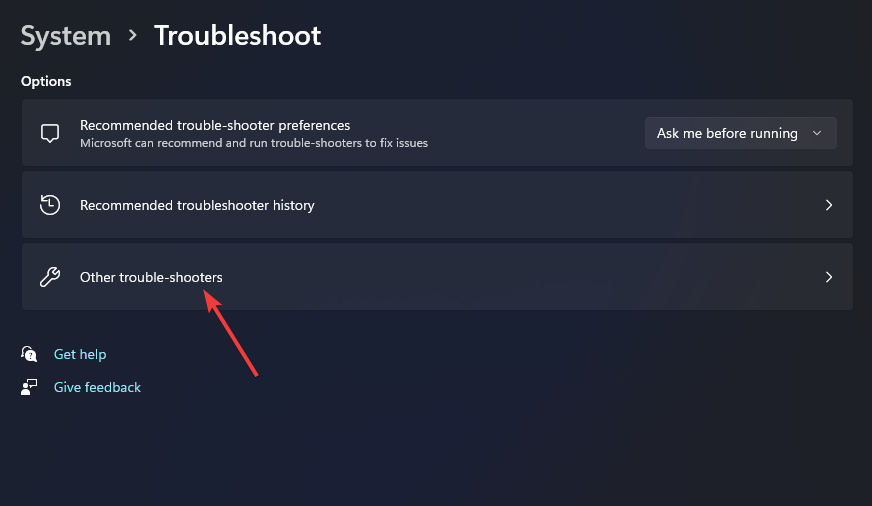The width and height of the screenshot is (872, 506).
Task: Expand Recommended troubleshooter history using its right chevron
Action: [x=828, y=205]
